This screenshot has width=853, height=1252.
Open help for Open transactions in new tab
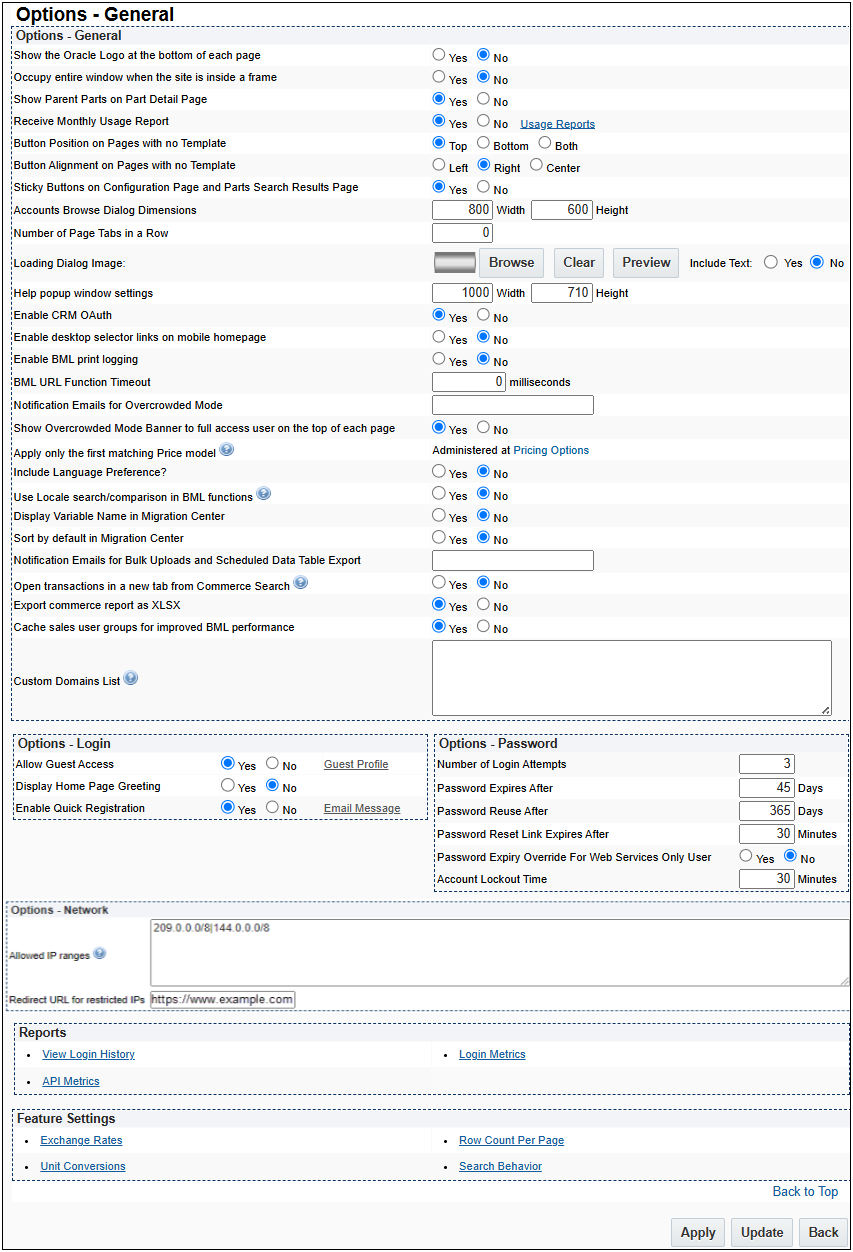coord(300,582)
